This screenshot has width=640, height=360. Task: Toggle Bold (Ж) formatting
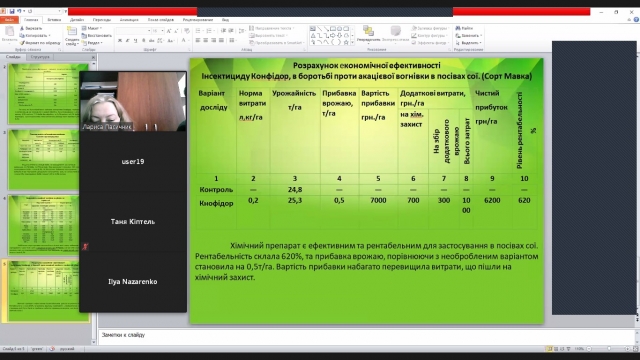(x=120, y=40)
